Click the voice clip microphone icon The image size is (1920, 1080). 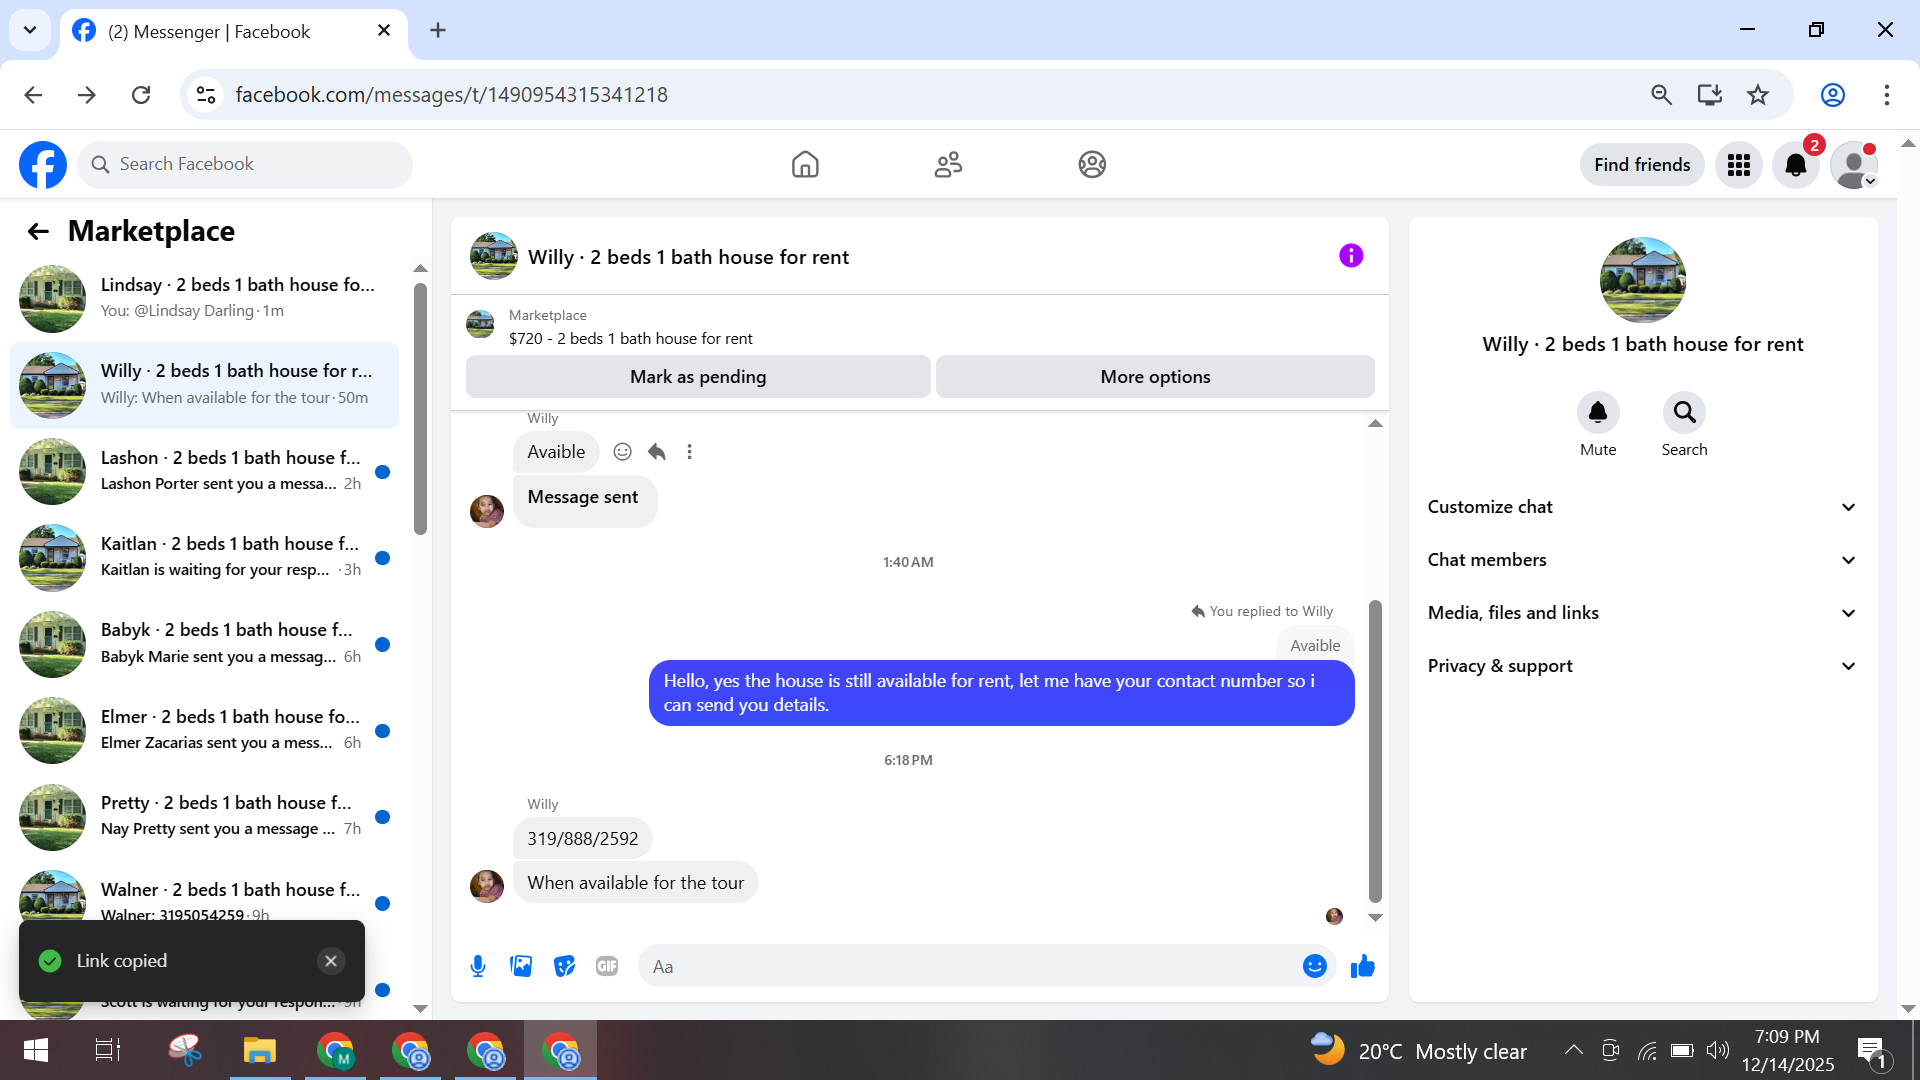tap(478, 966)
